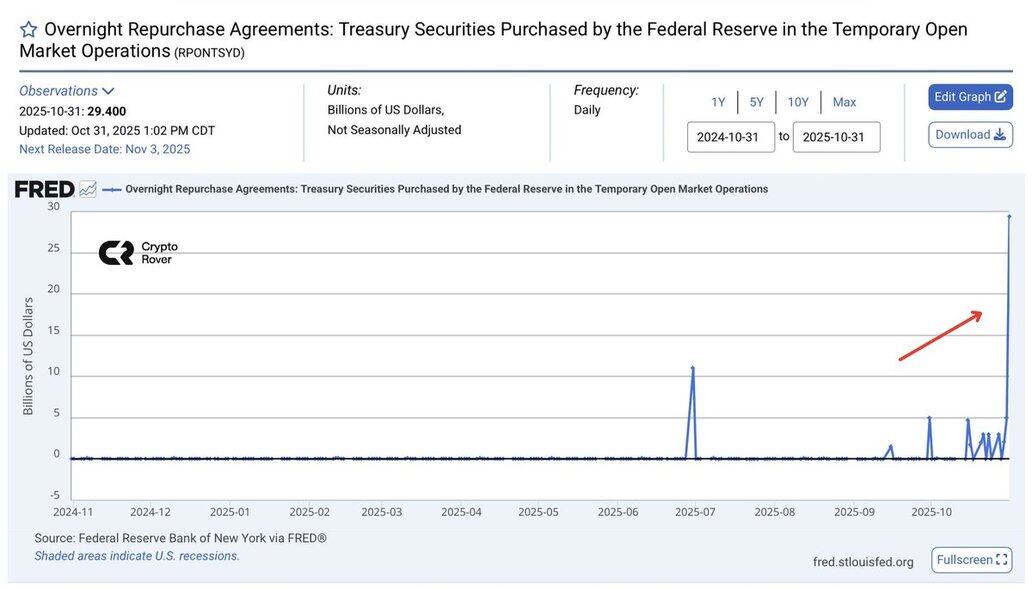Click the end date field 2025-10-31
The image size is (1032, 590).
tap(836, 137)
